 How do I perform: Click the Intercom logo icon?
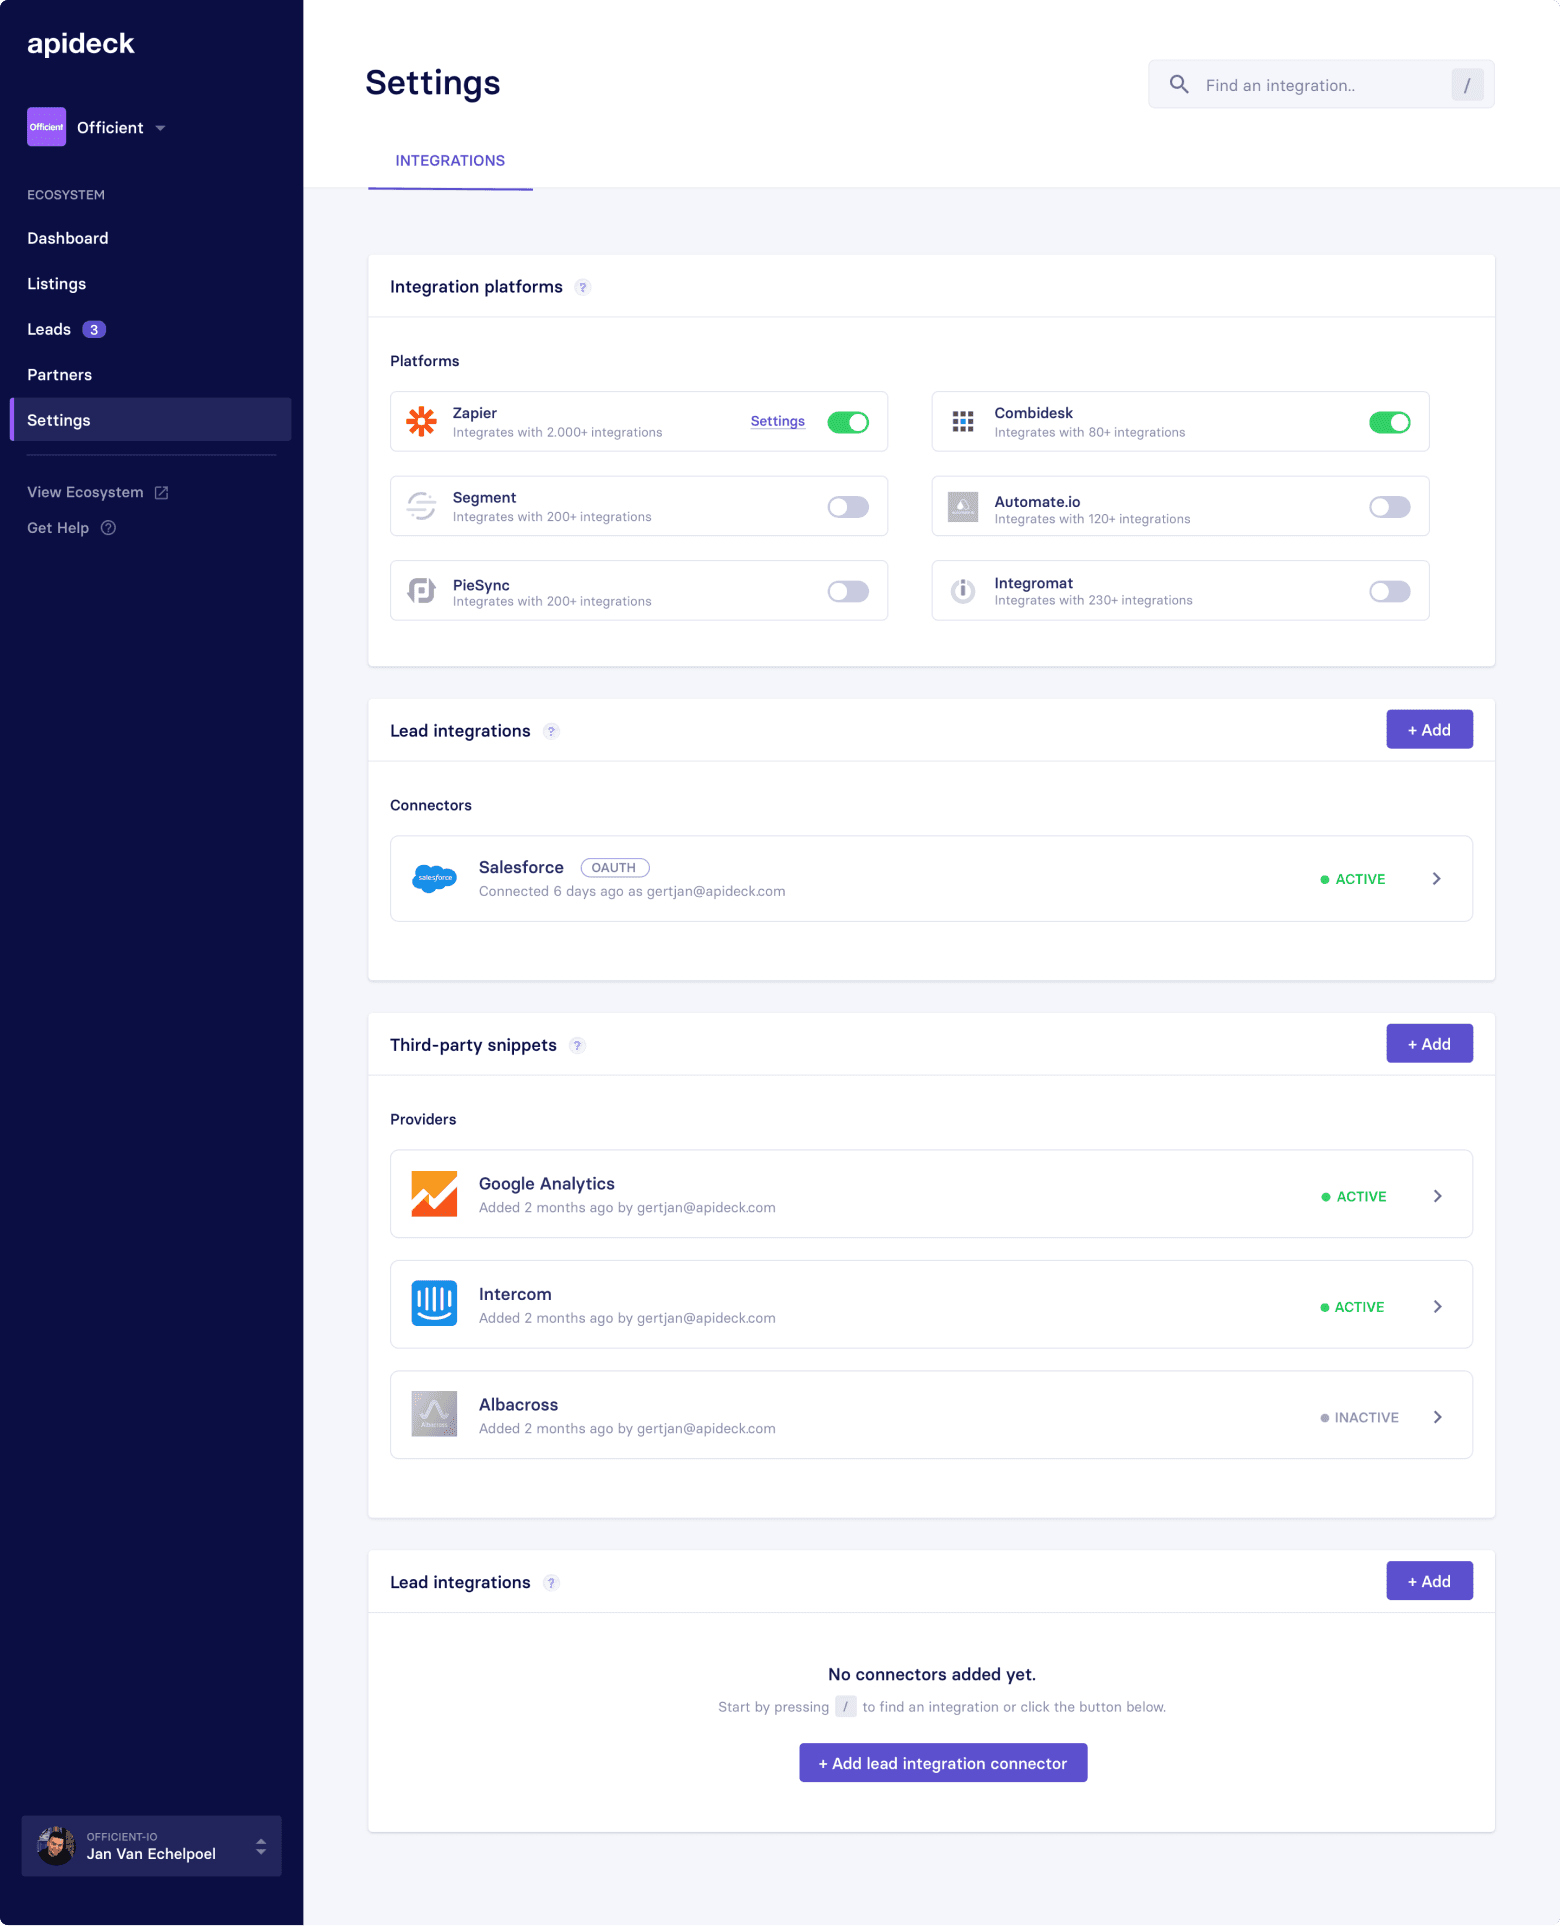tap(435, 1304)
